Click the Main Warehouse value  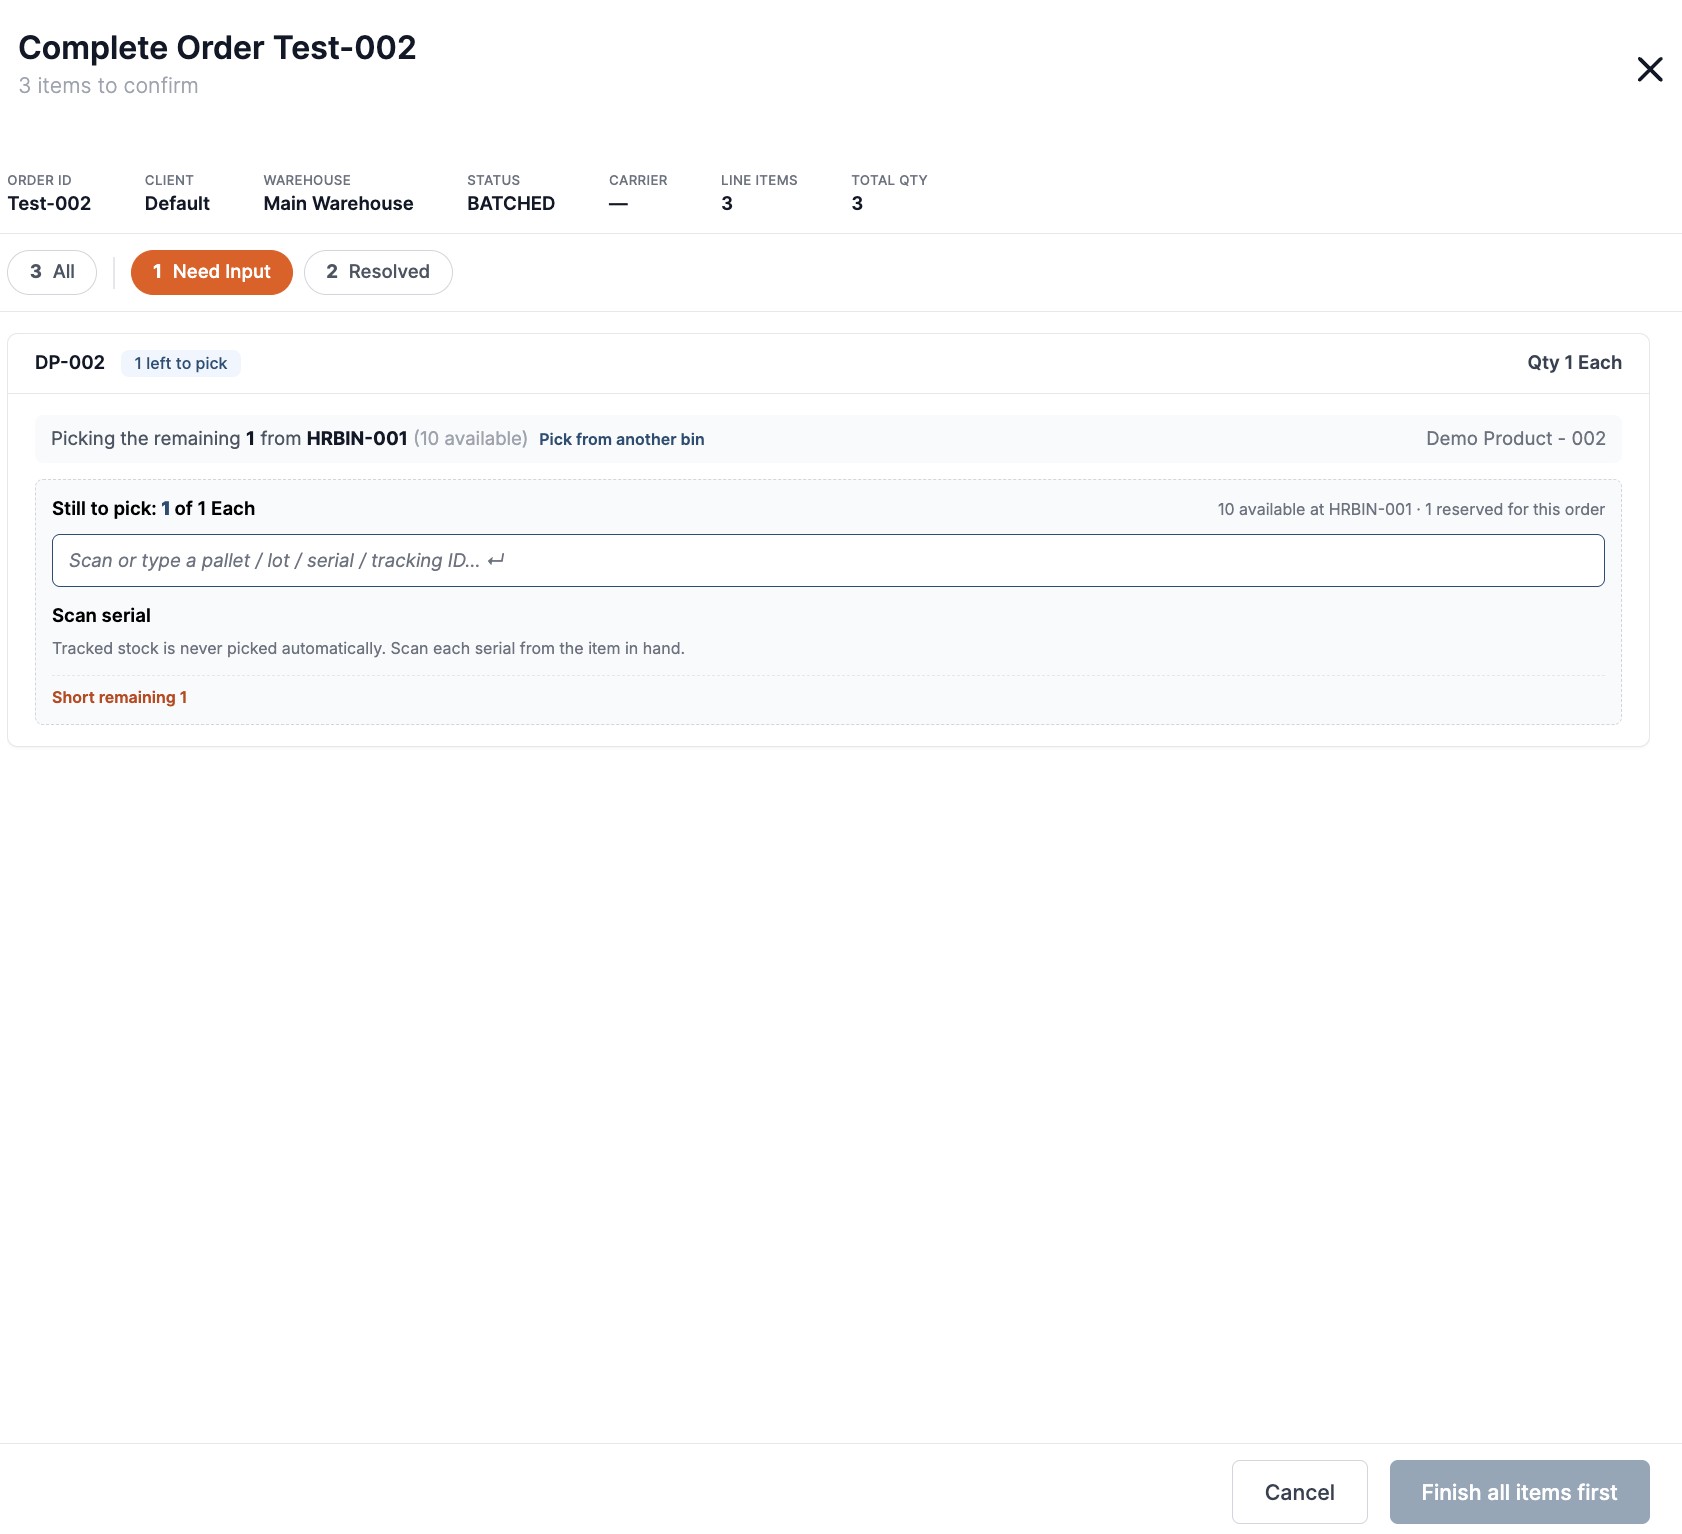pos(338,203)
